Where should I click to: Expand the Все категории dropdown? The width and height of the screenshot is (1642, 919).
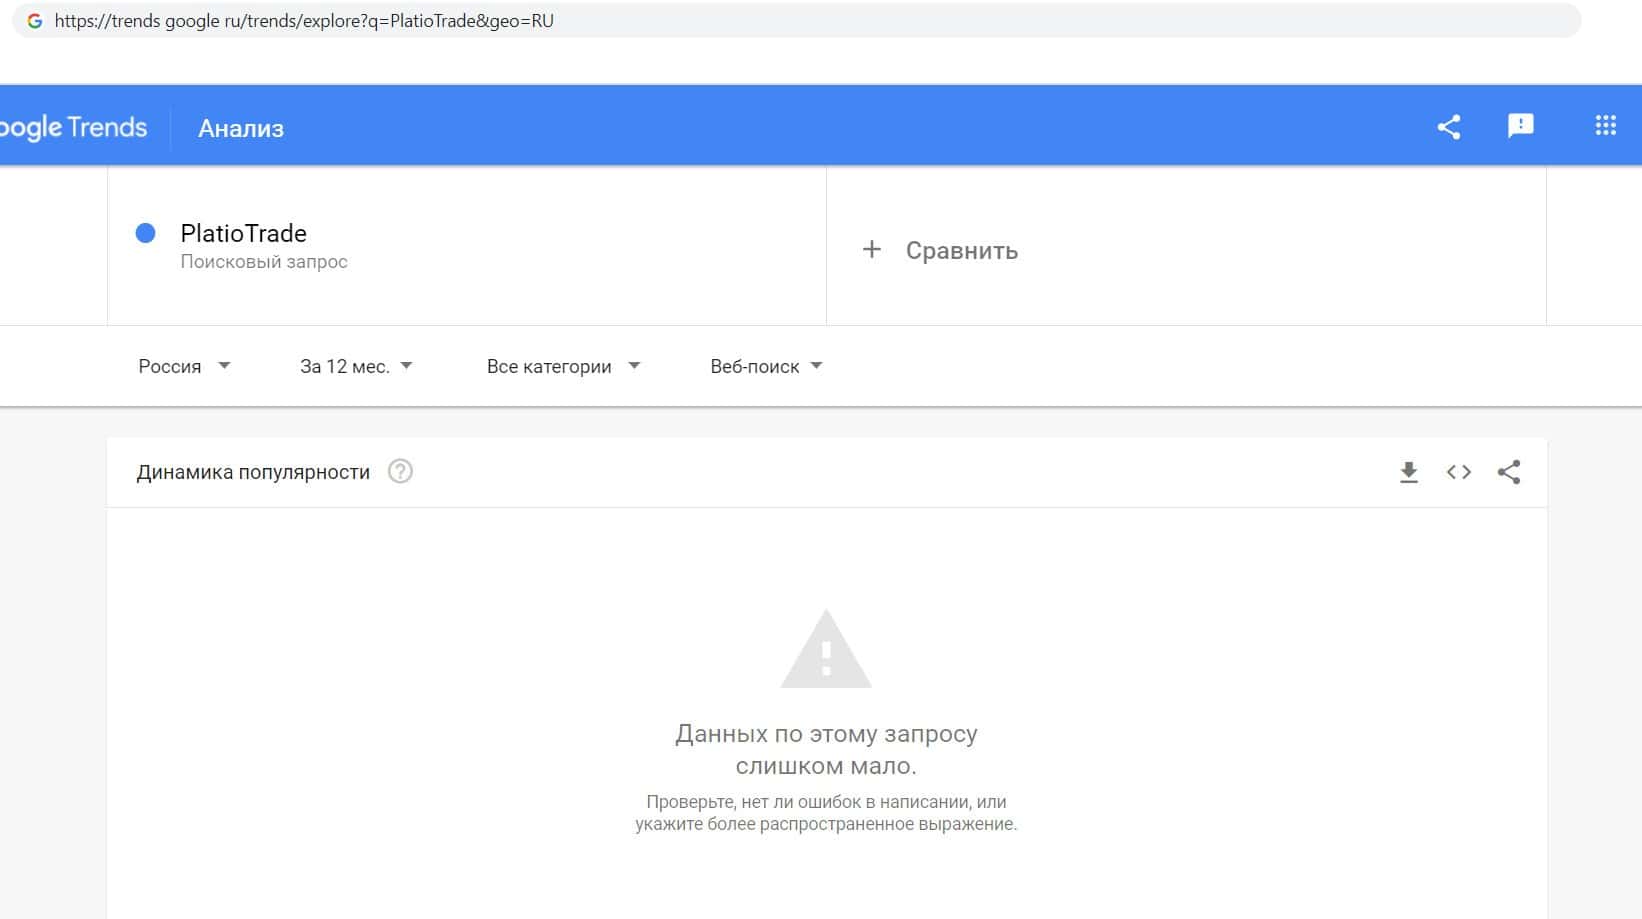tap(563, 366)
